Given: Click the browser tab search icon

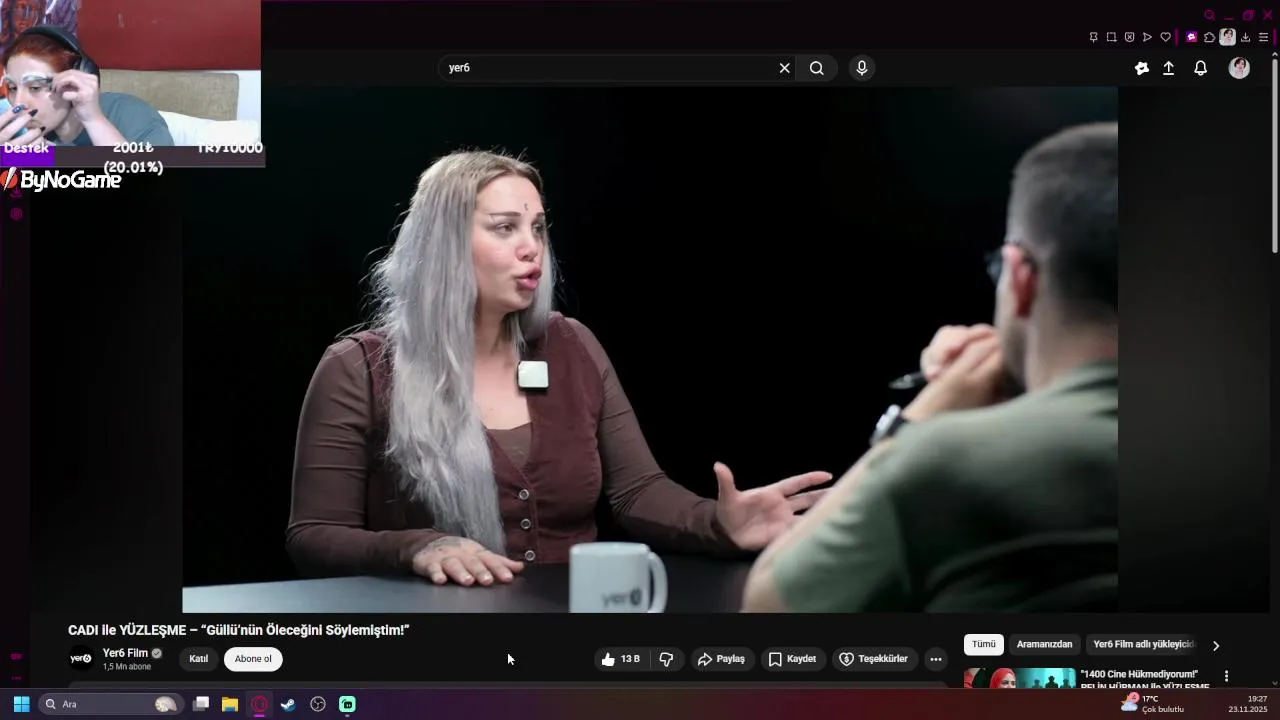Looking at the screenshot, I should [1209, 15].
